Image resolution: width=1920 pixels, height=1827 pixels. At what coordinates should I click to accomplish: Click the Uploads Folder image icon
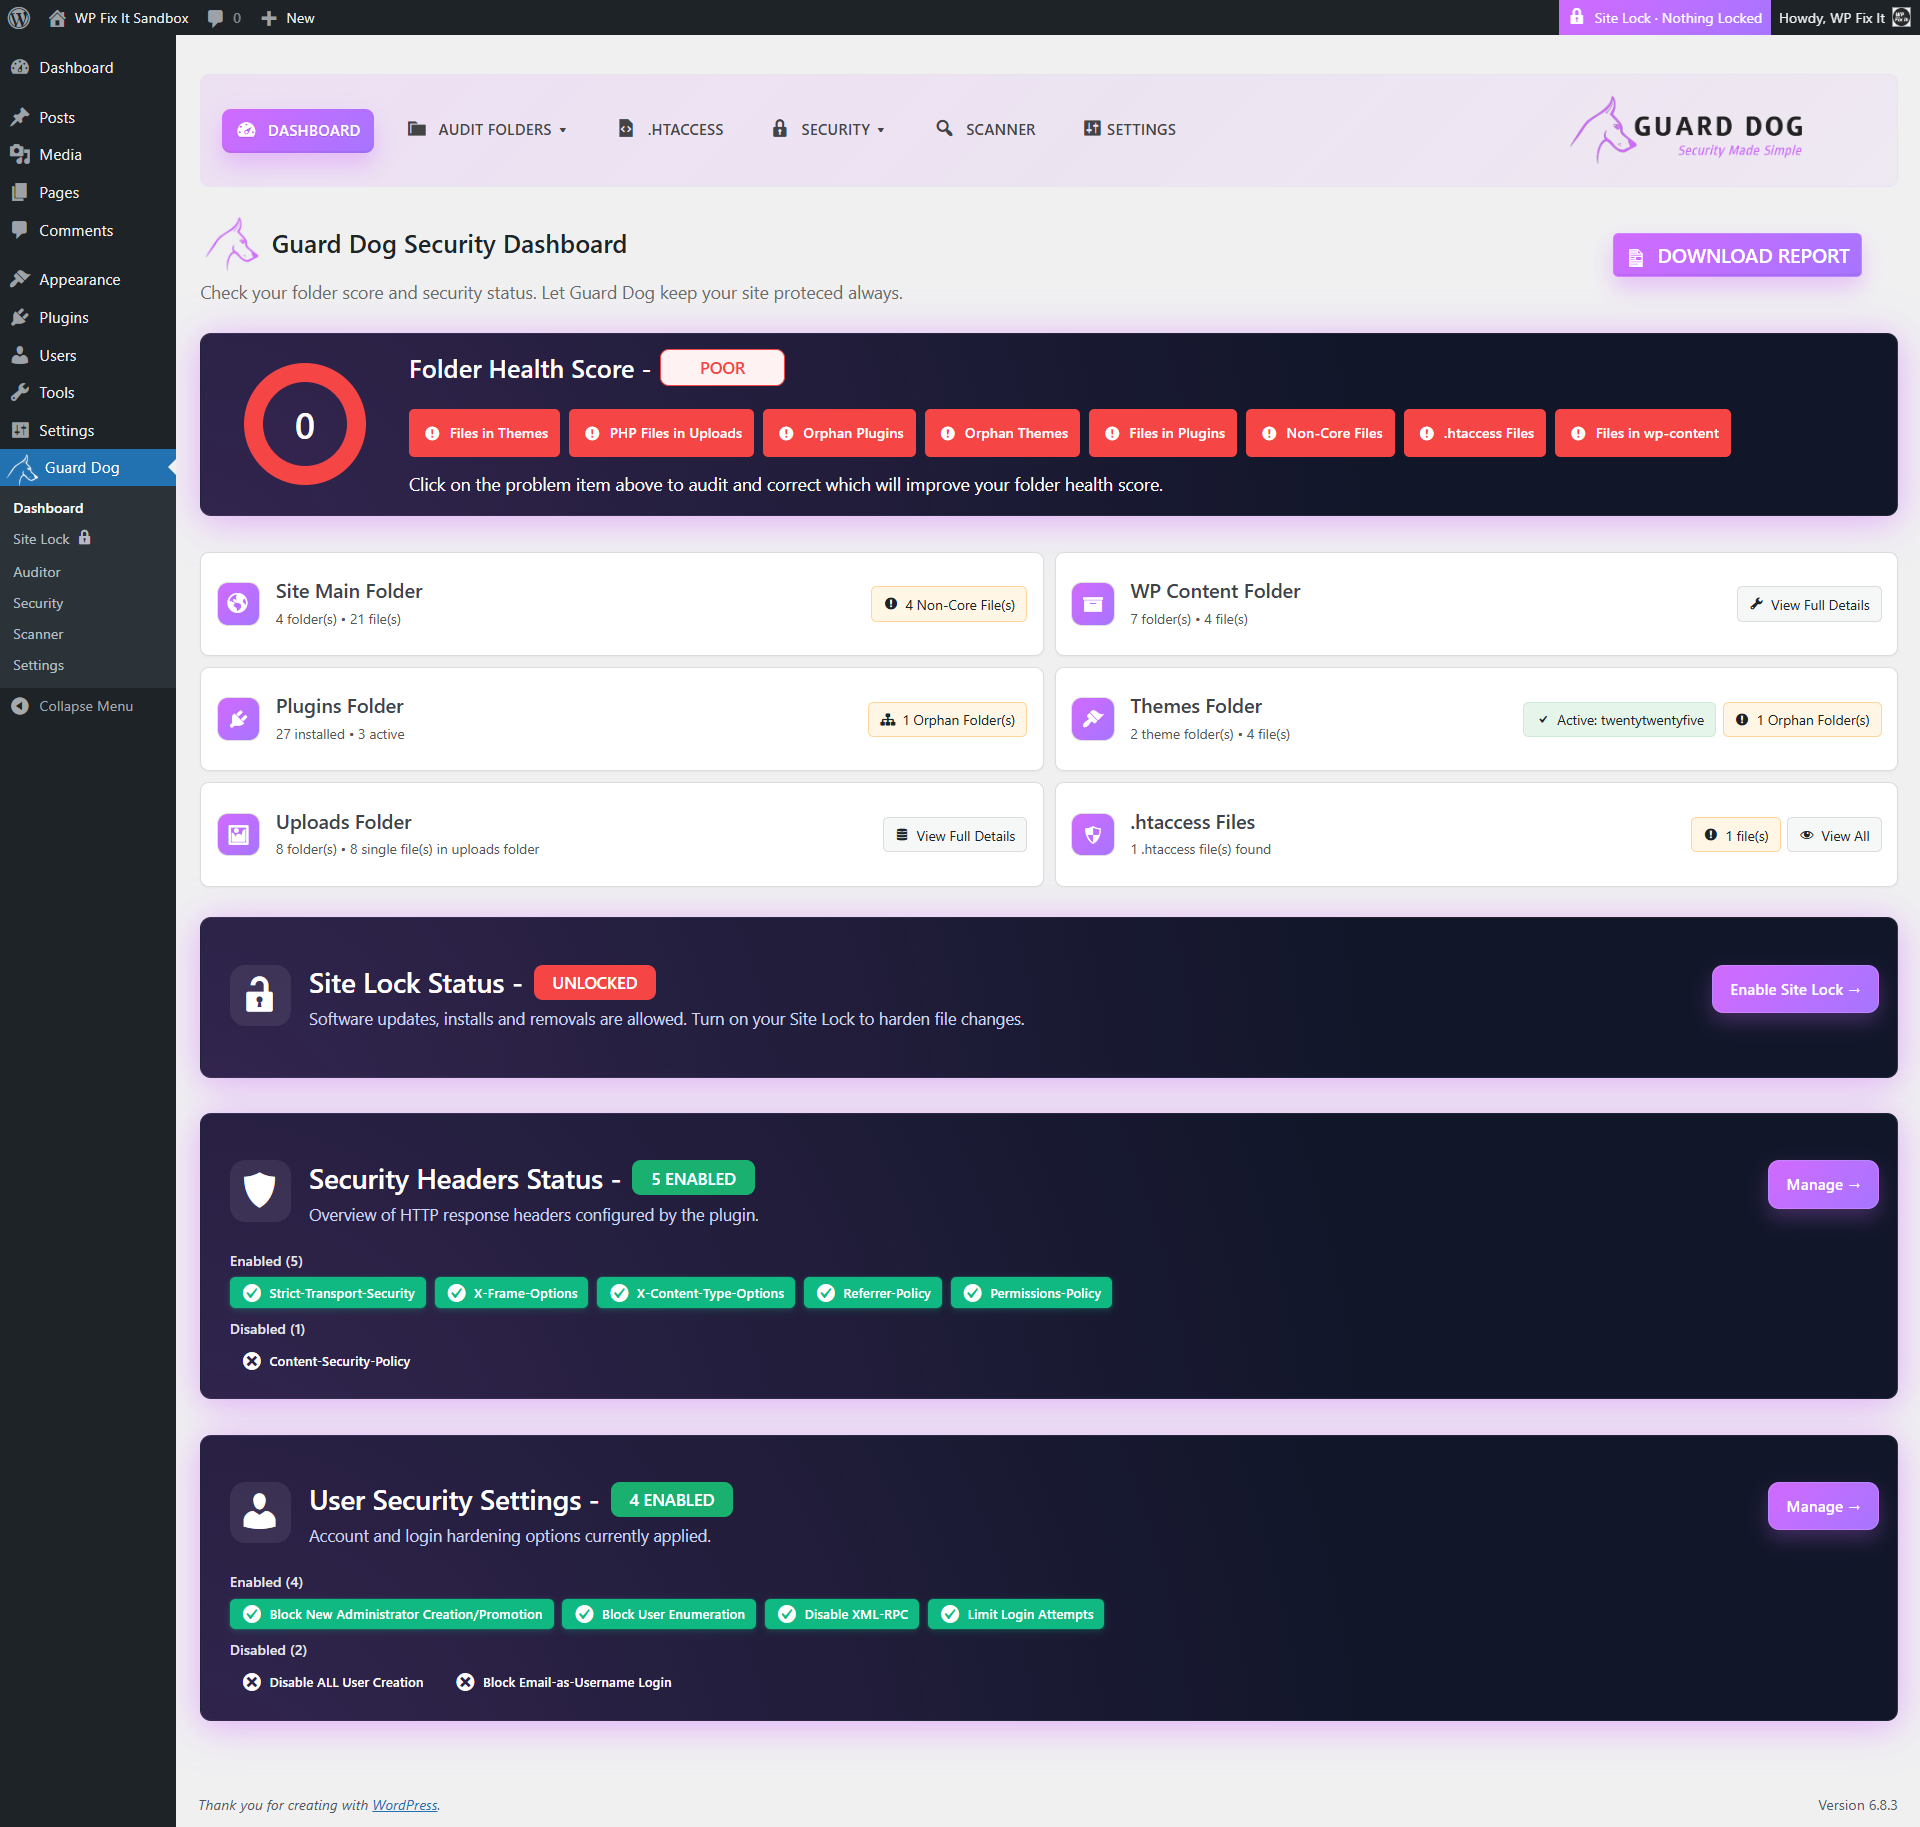tap(238, 835)
